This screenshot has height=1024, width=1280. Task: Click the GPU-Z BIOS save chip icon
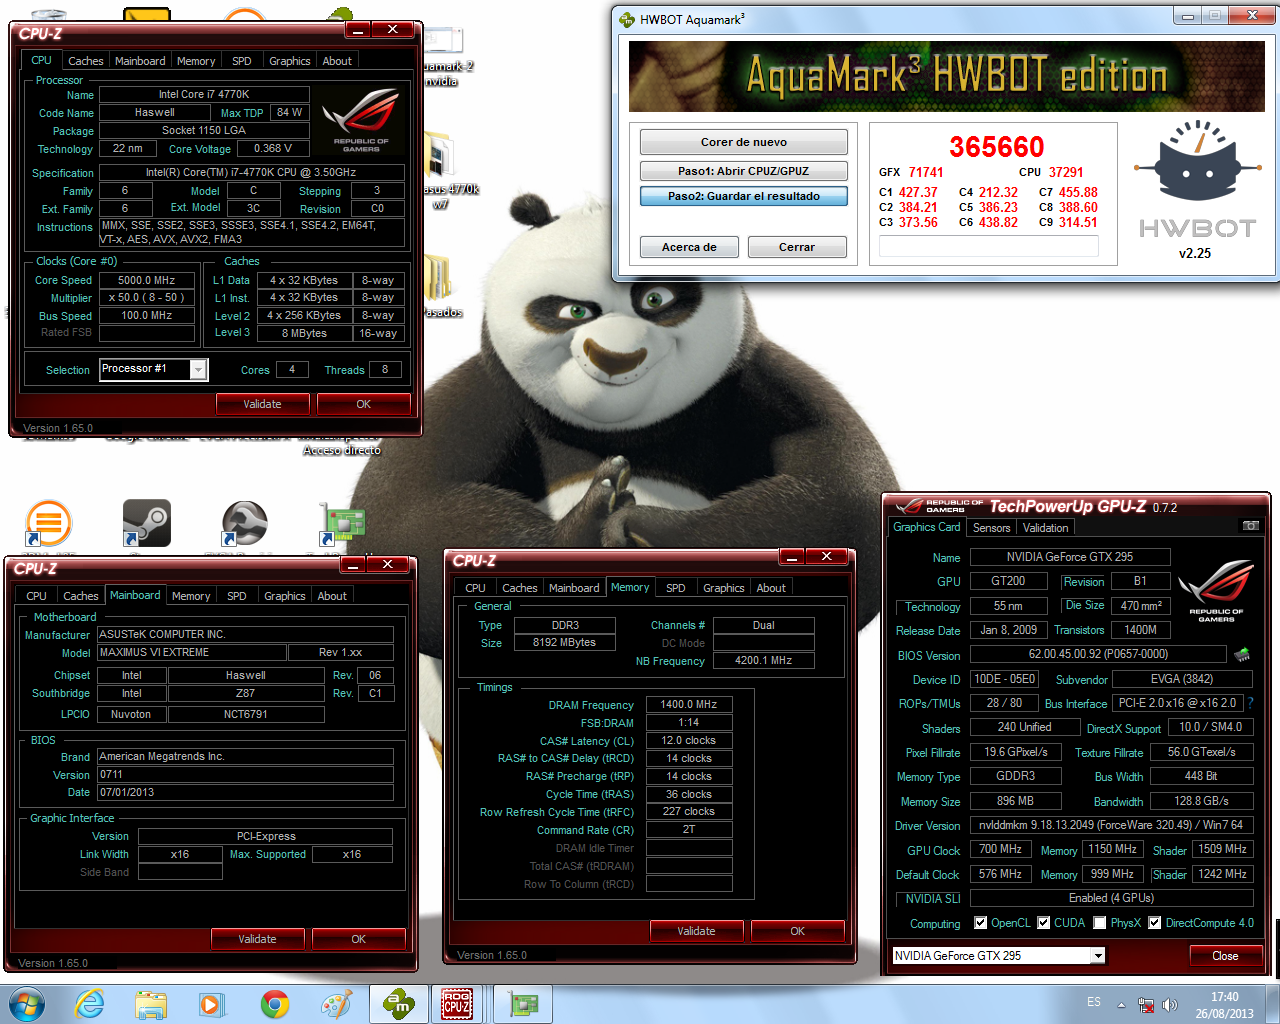[1242, 655]
